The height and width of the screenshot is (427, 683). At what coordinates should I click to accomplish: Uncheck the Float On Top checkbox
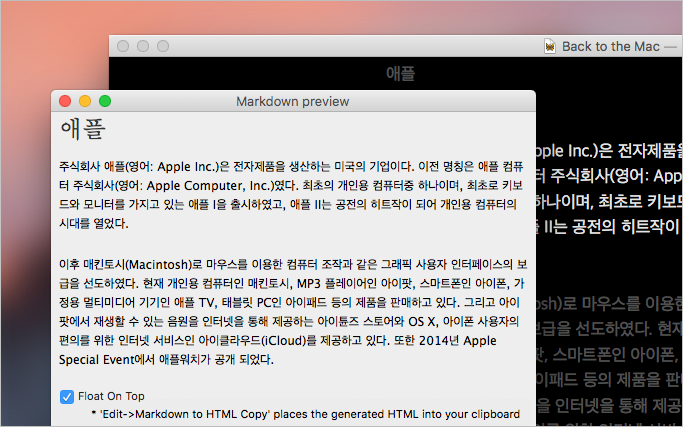[67, 396]
